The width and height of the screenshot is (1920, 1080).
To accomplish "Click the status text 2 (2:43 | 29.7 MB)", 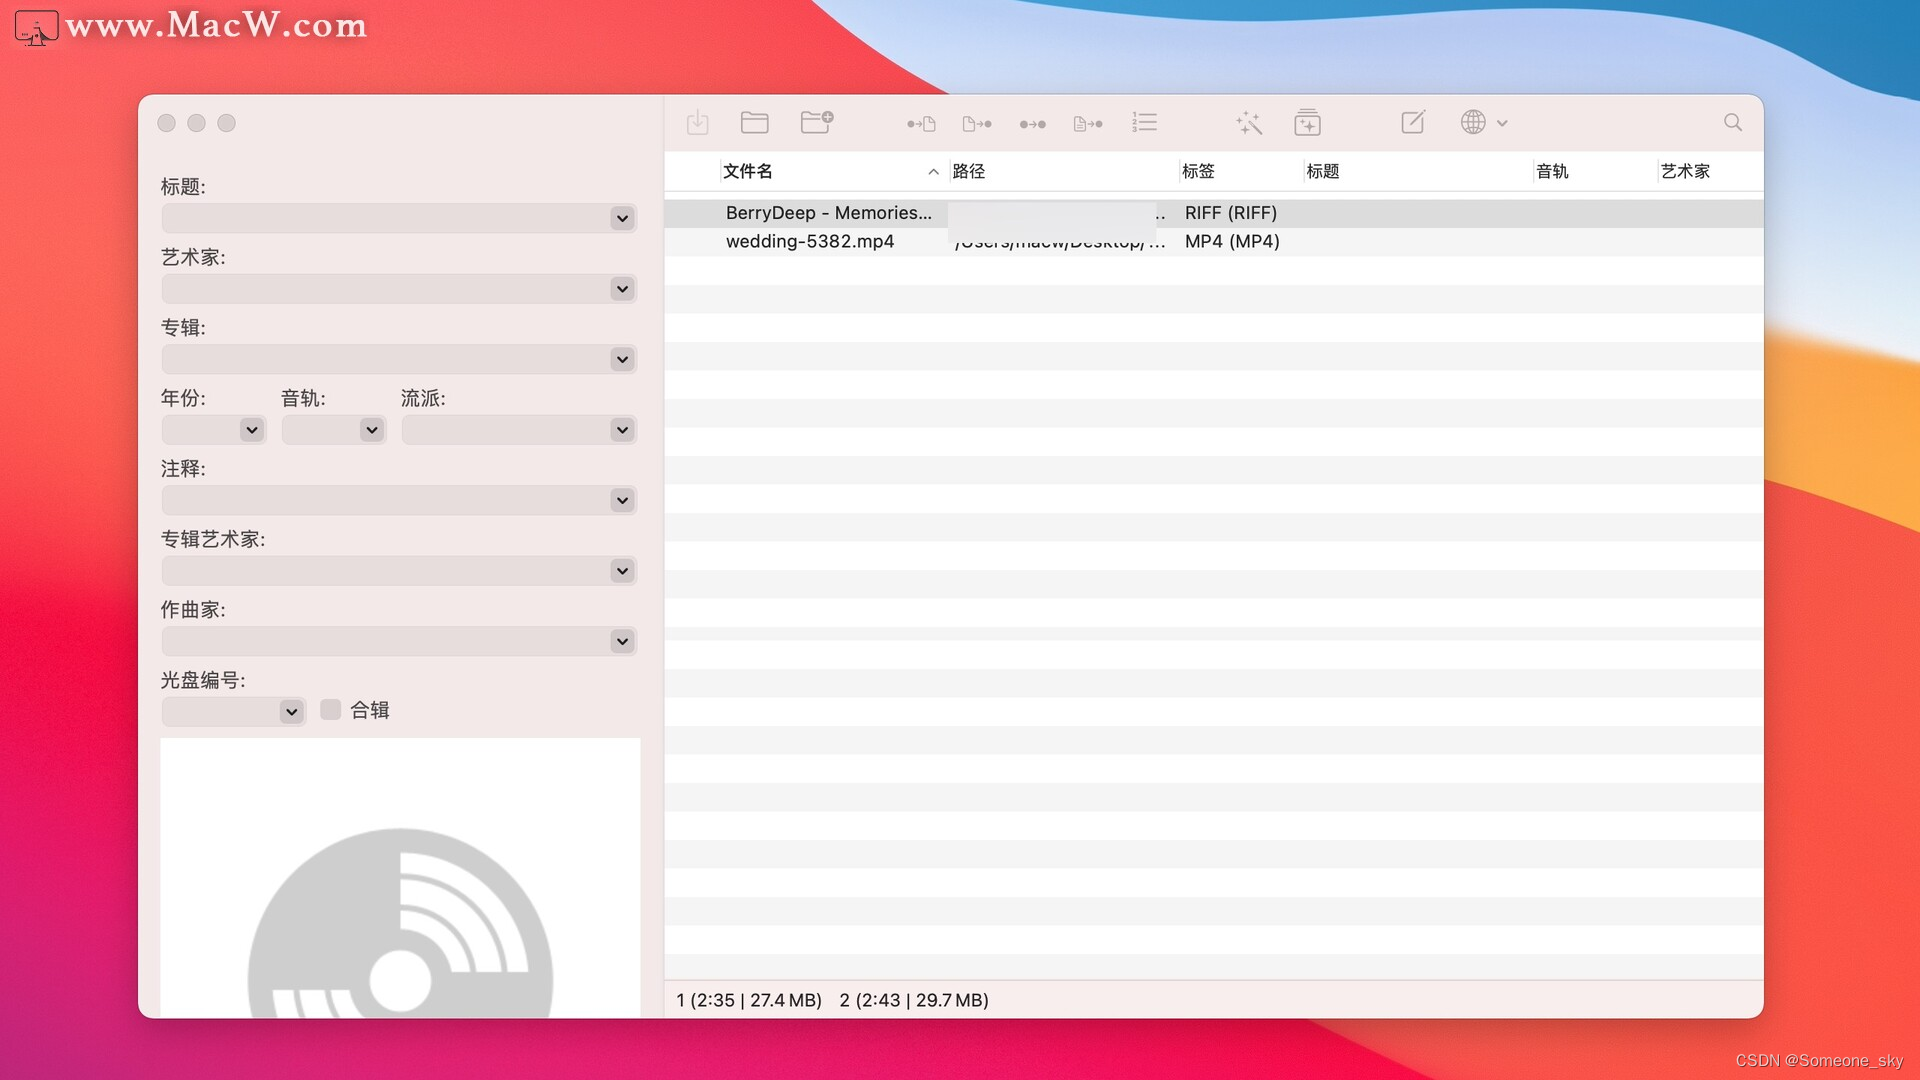I will point(914,1000).
